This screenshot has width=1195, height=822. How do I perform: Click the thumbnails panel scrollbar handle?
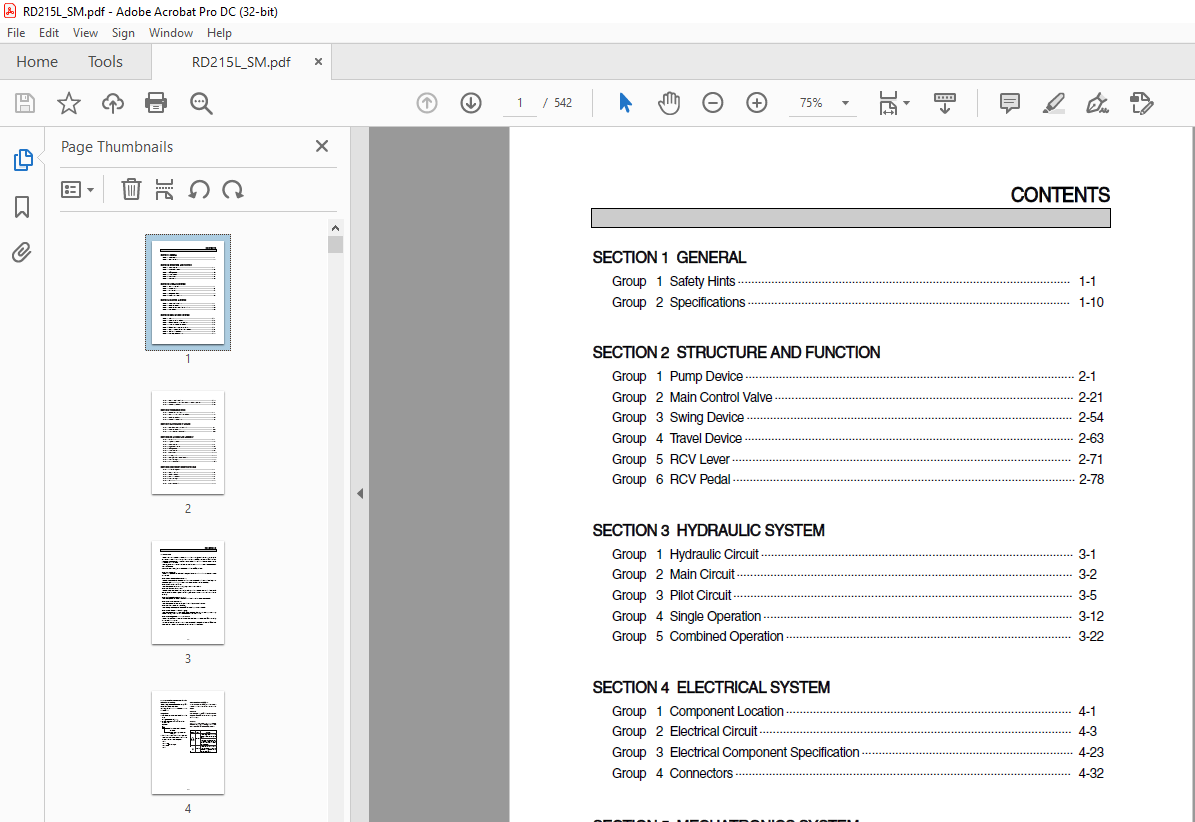coord(335,245)
